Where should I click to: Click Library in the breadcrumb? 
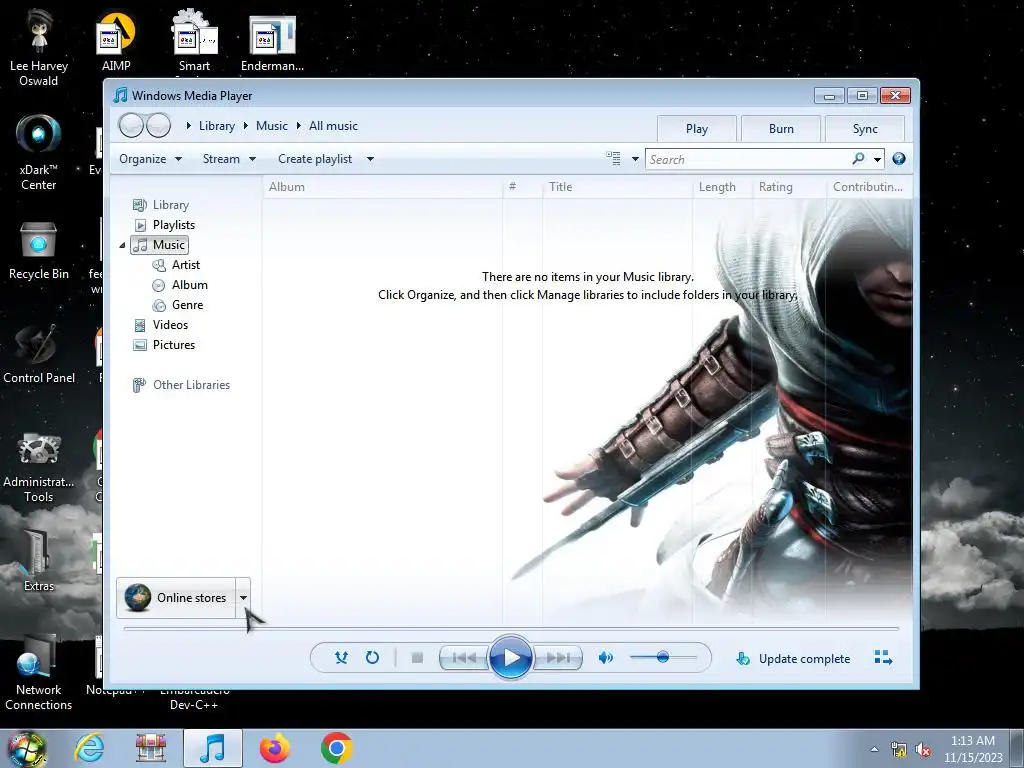click(217, 126)
